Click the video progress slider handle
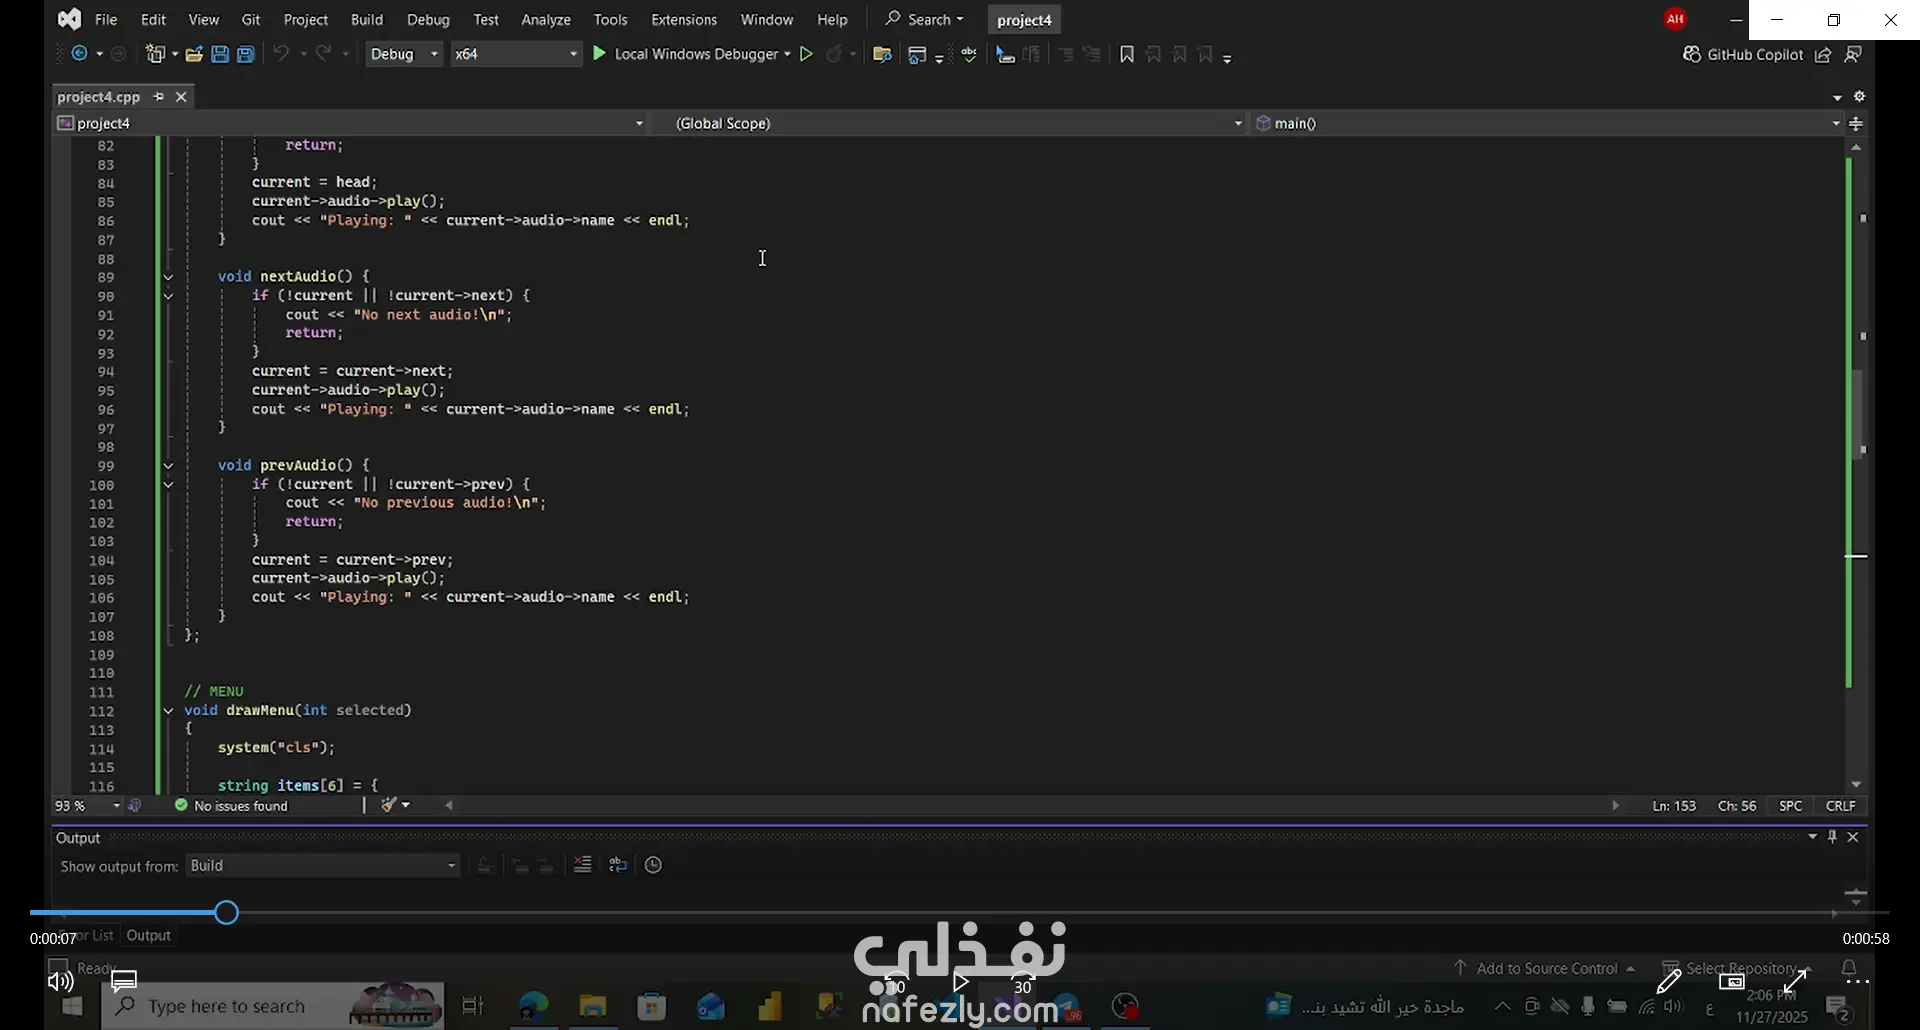Screen dimensions: 1920x1030 [226, 912]
